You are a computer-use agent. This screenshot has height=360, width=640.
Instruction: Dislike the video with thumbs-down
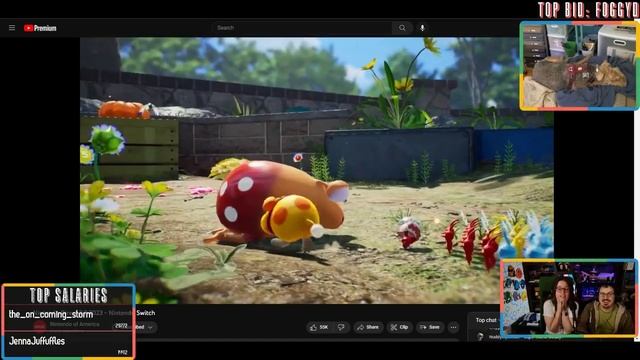click(341, 327)
